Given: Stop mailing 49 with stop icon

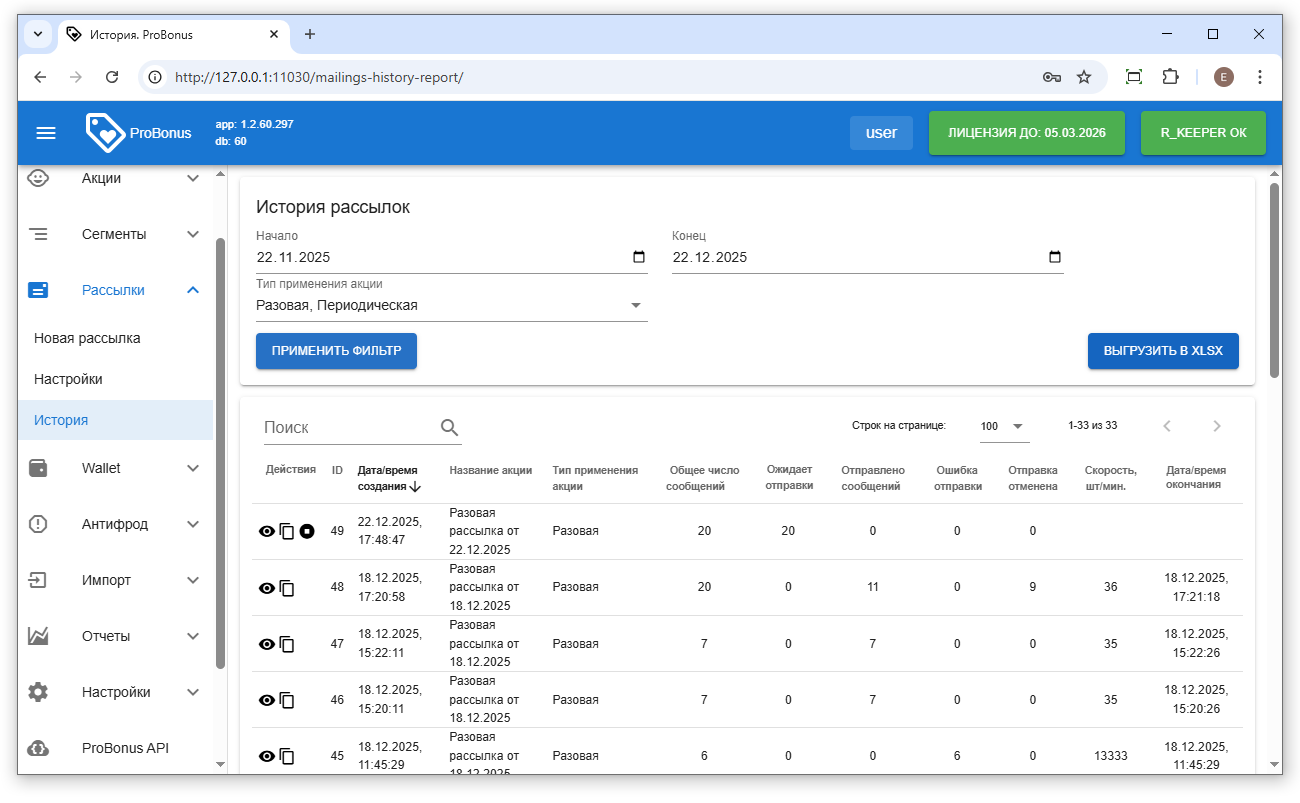Looking at the screenshot, I should pyautogui.click(x=307, y=531).
